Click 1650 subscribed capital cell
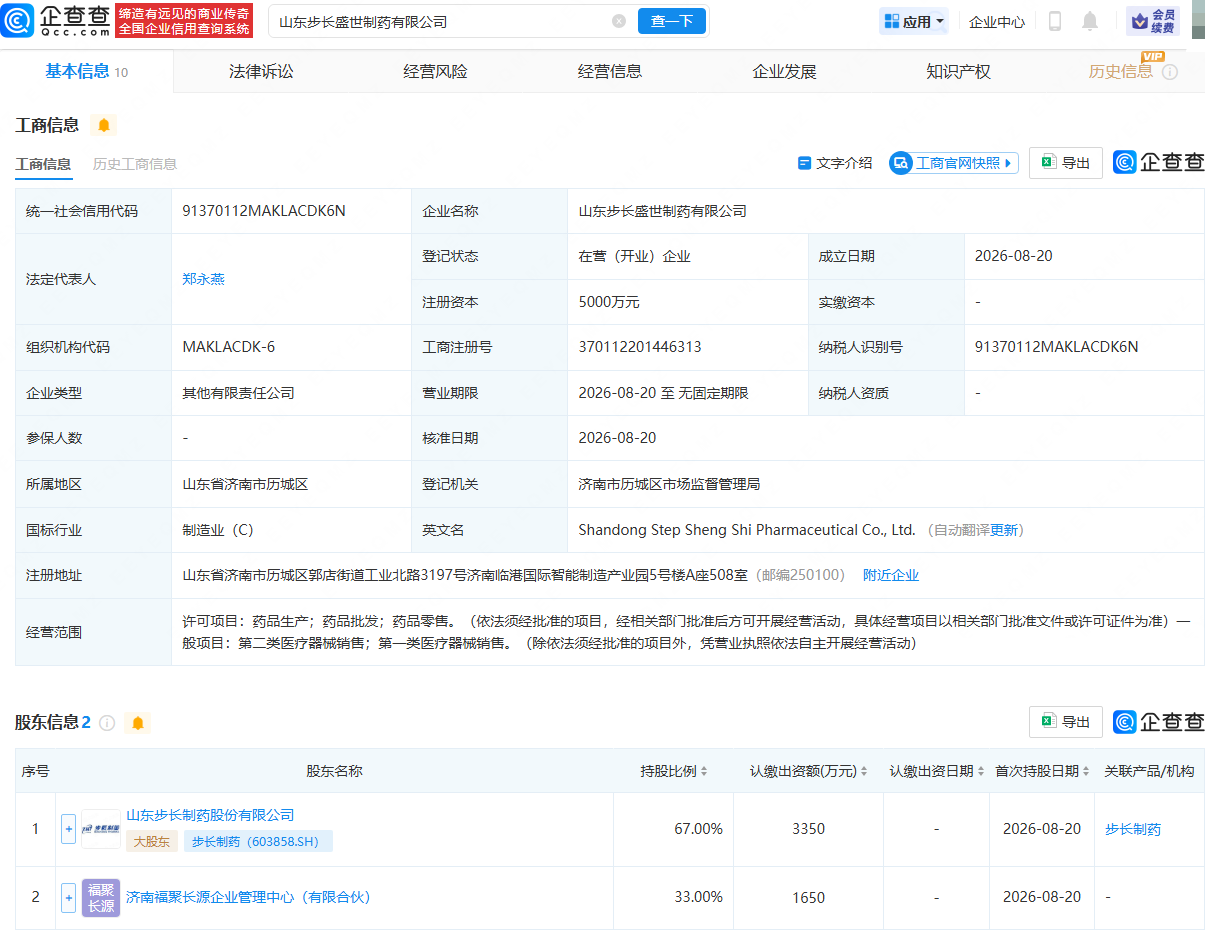Screen dimensions: 1205x930 pos(808,897)
